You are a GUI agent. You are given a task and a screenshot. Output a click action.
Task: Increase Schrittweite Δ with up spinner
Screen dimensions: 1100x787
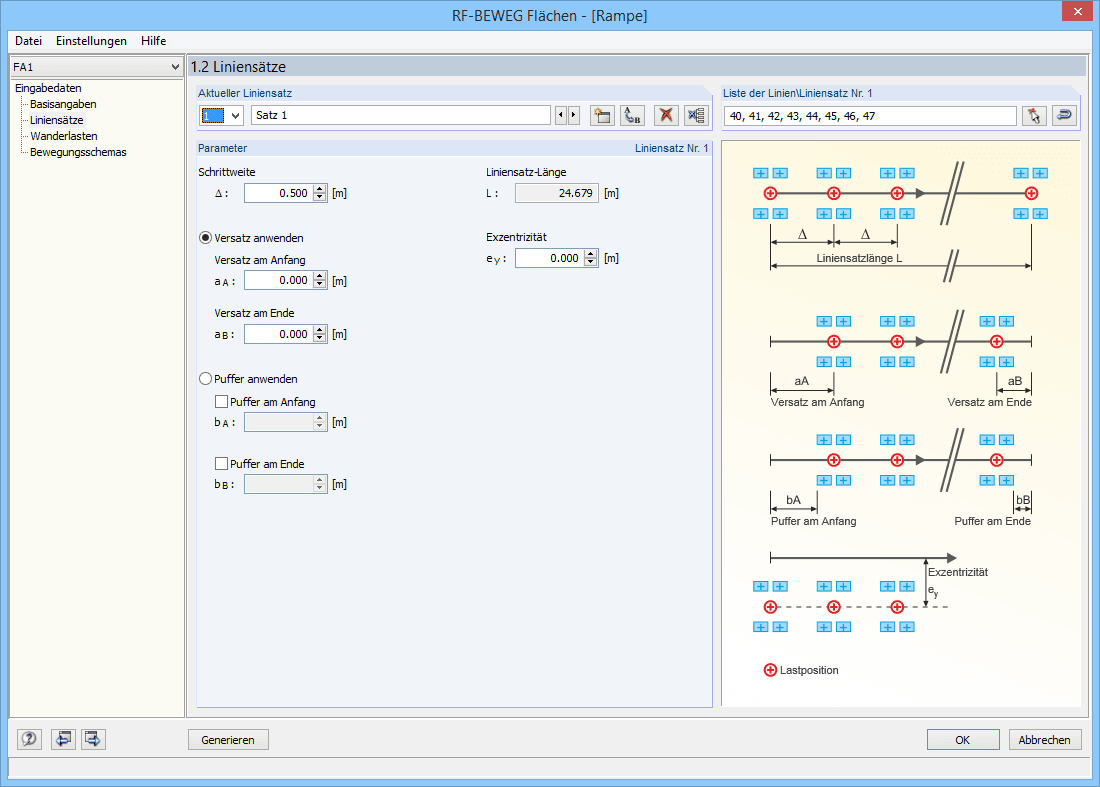[320, 189]
